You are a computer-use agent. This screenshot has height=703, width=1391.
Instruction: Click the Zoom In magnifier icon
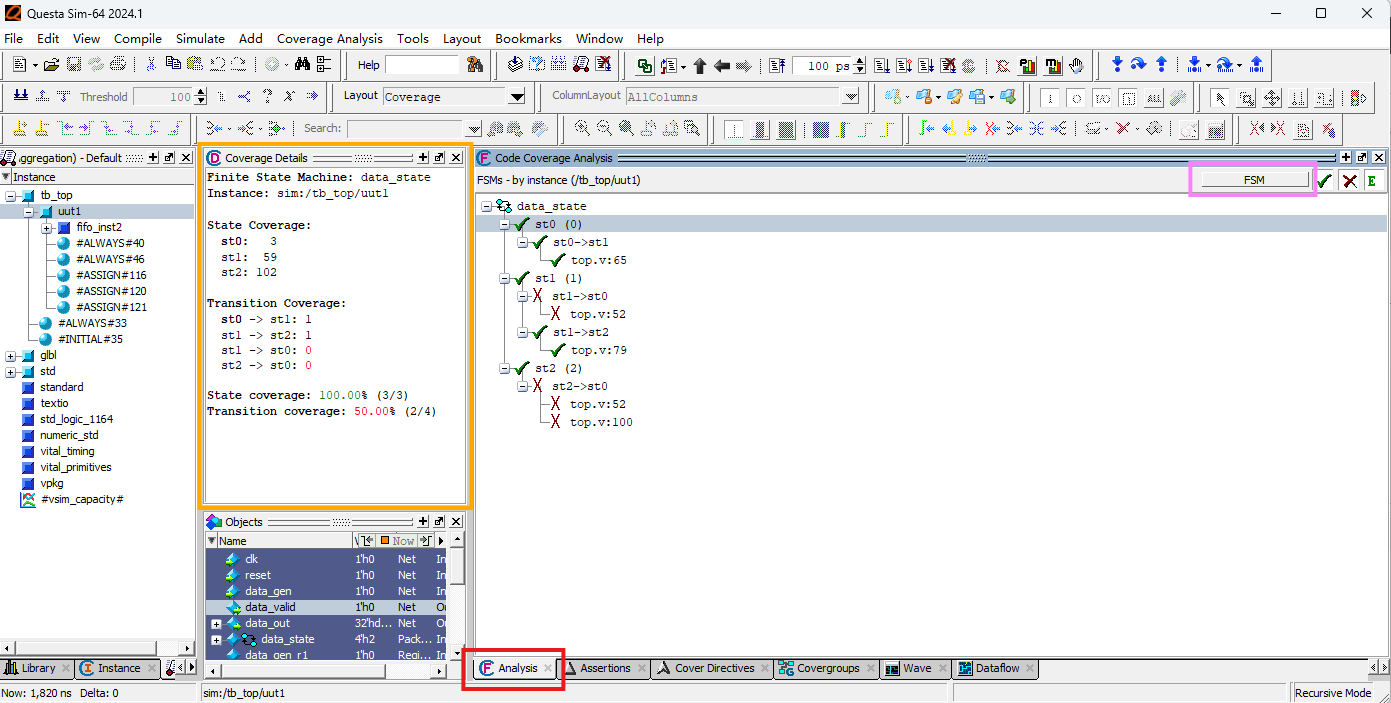pos(582,127)
